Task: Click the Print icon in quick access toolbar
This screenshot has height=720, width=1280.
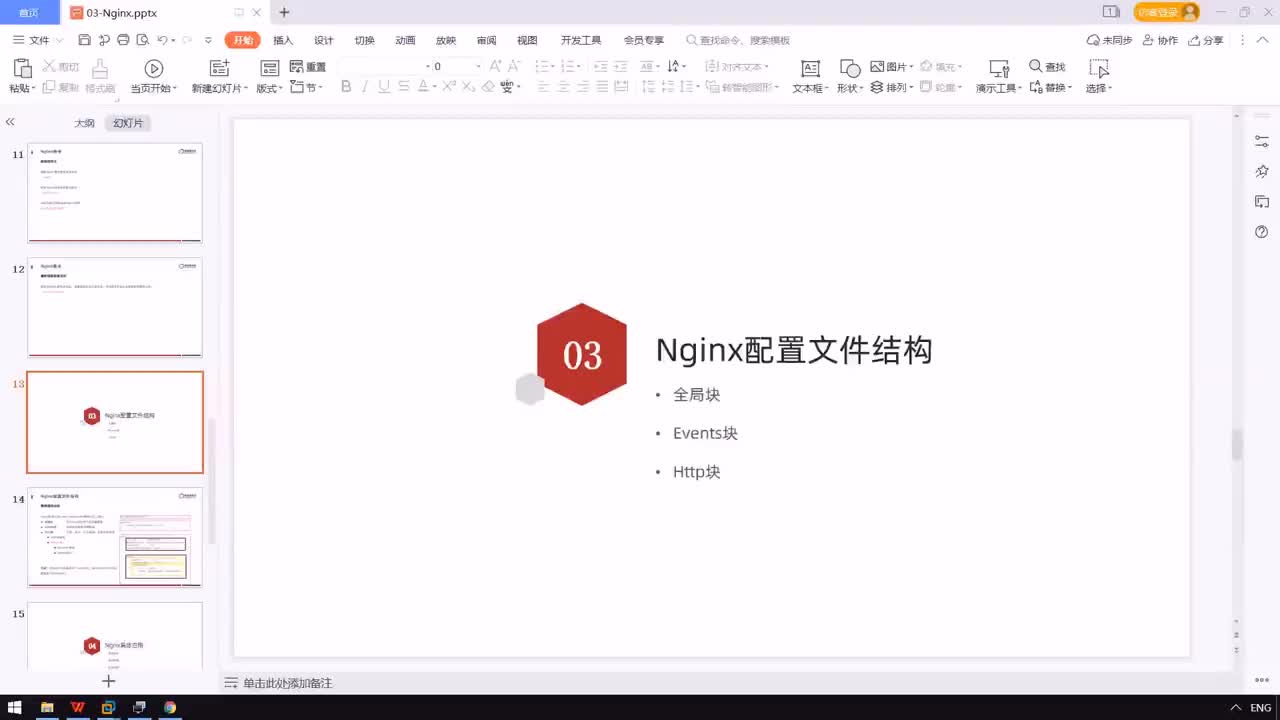Action: (x=123, y=40)
